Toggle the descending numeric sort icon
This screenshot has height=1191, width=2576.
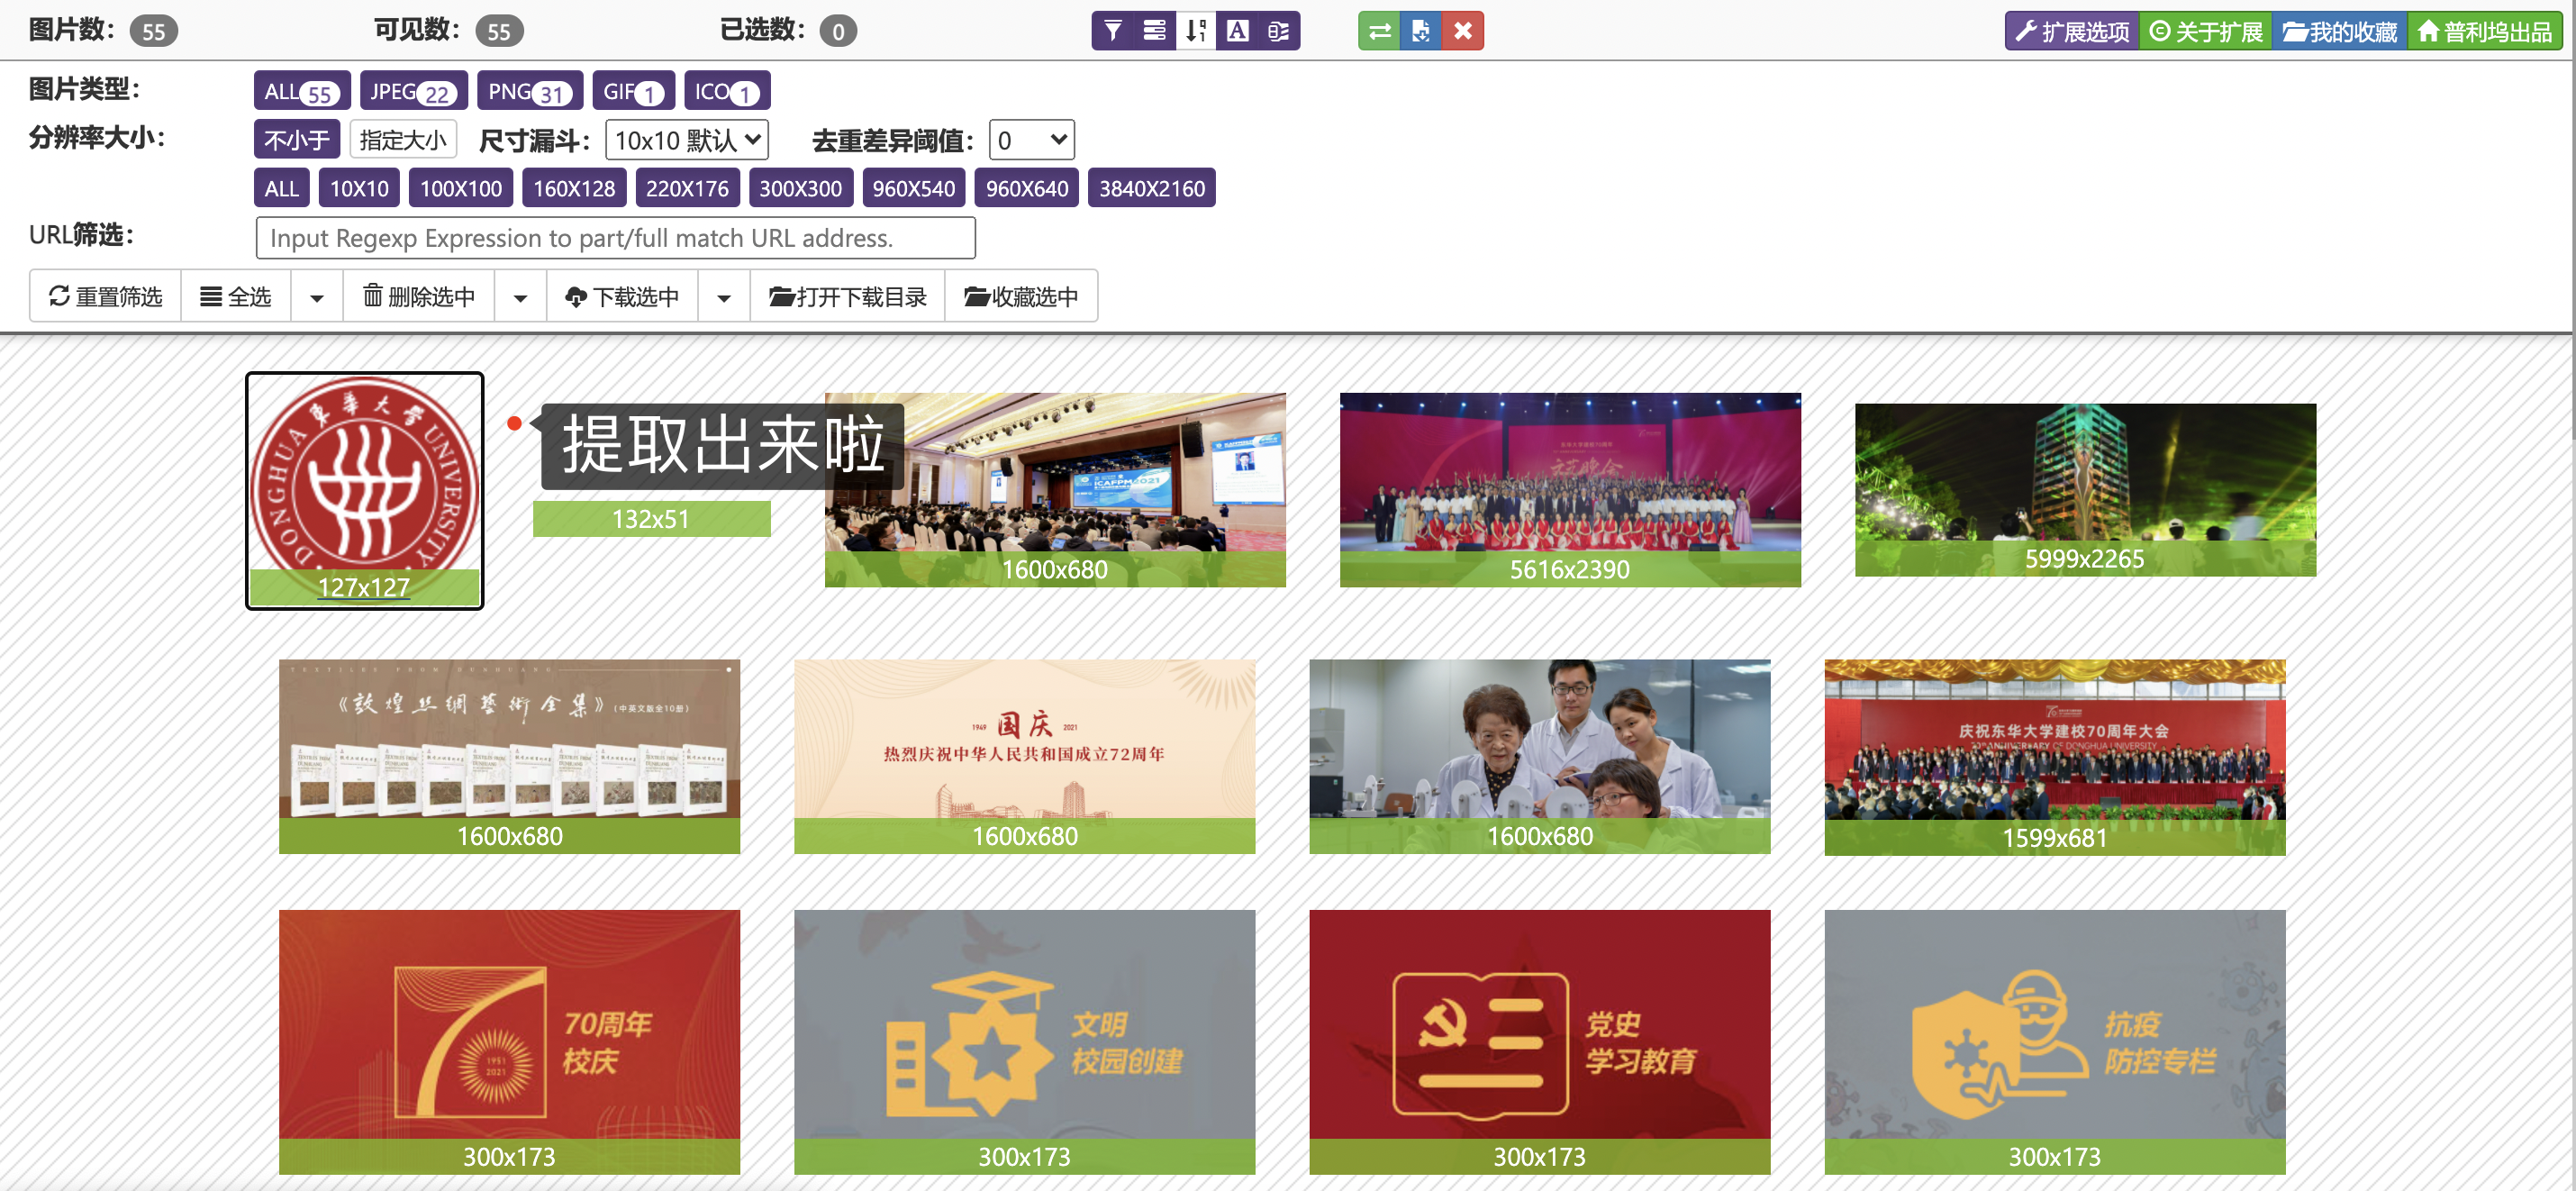click(1196, 31)
